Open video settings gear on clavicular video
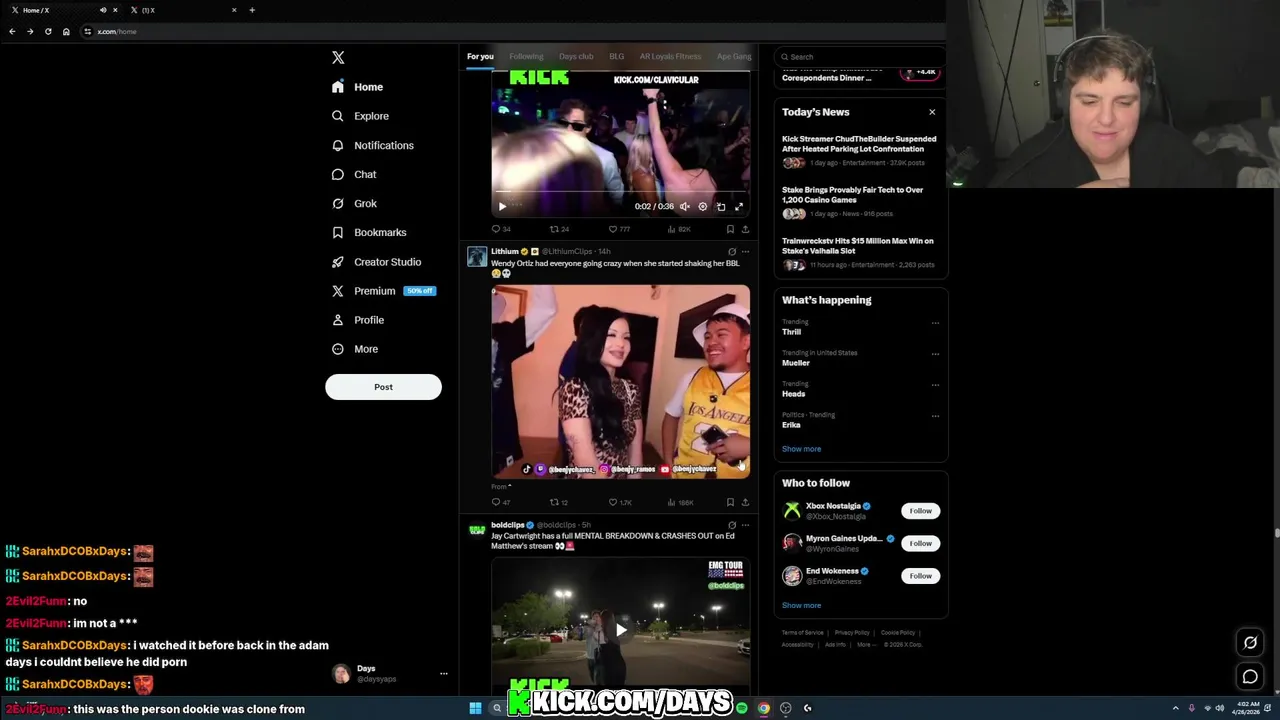This screenshot has height=720, width=1280. coord(702,207)
